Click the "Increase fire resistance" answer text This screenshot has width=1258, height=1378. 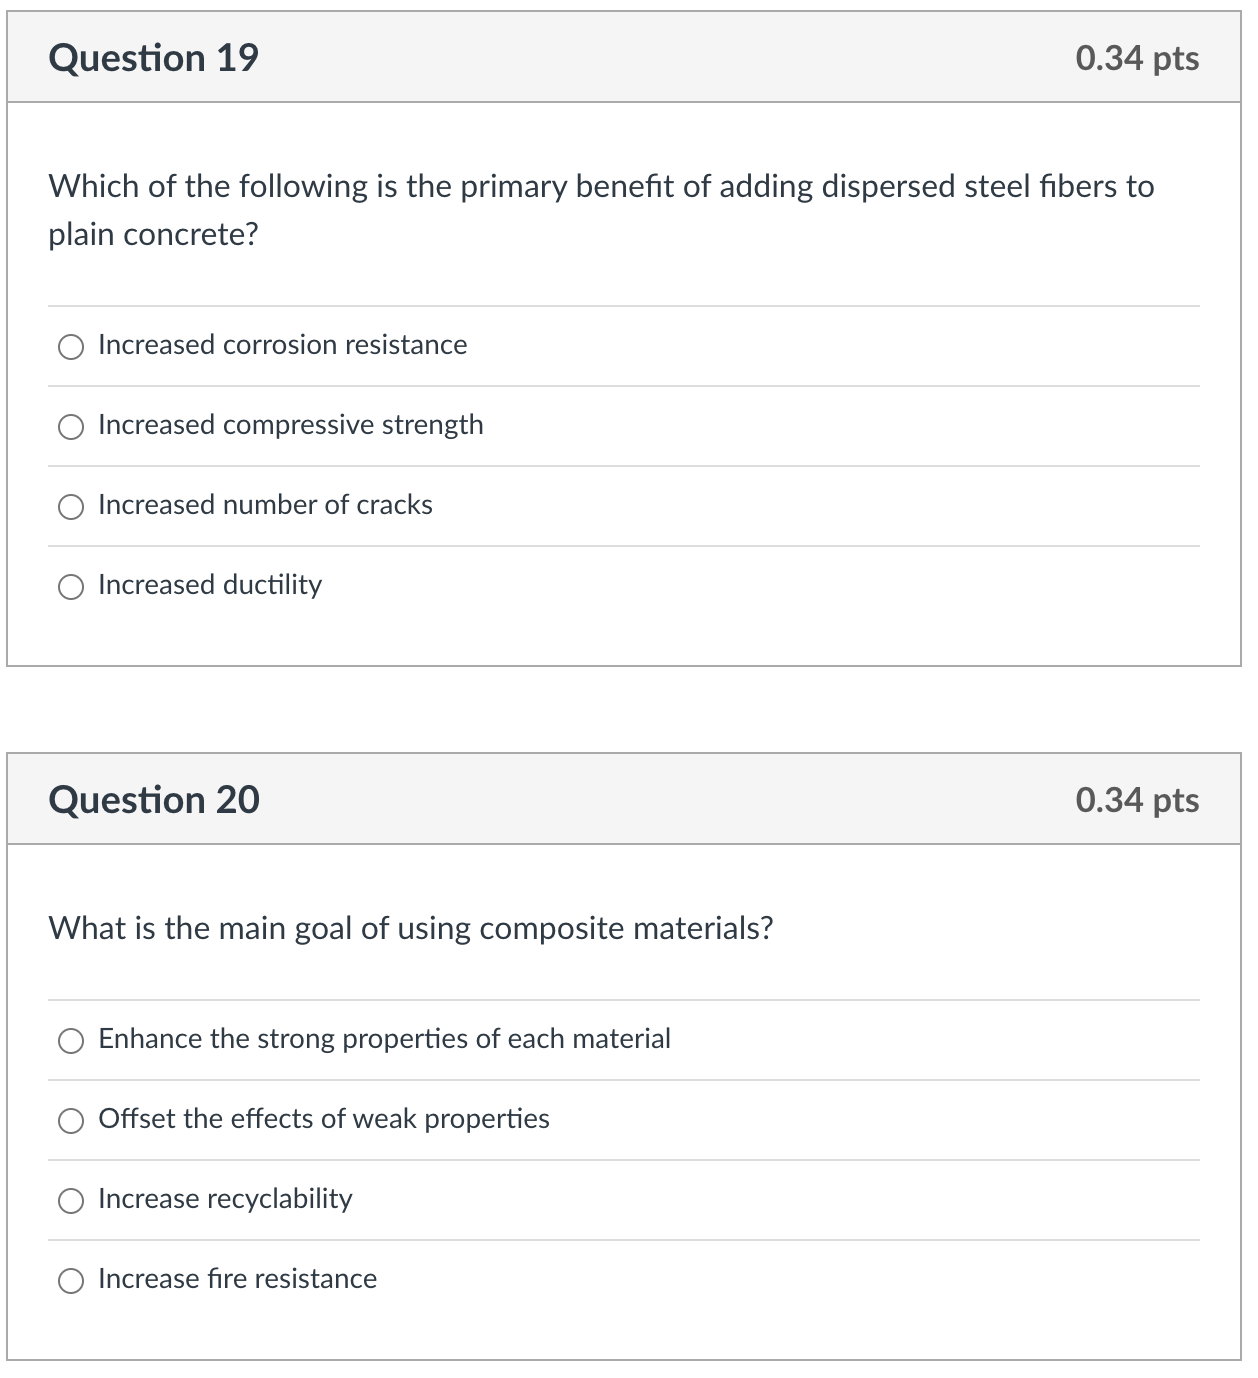[x=236, y=1278]
